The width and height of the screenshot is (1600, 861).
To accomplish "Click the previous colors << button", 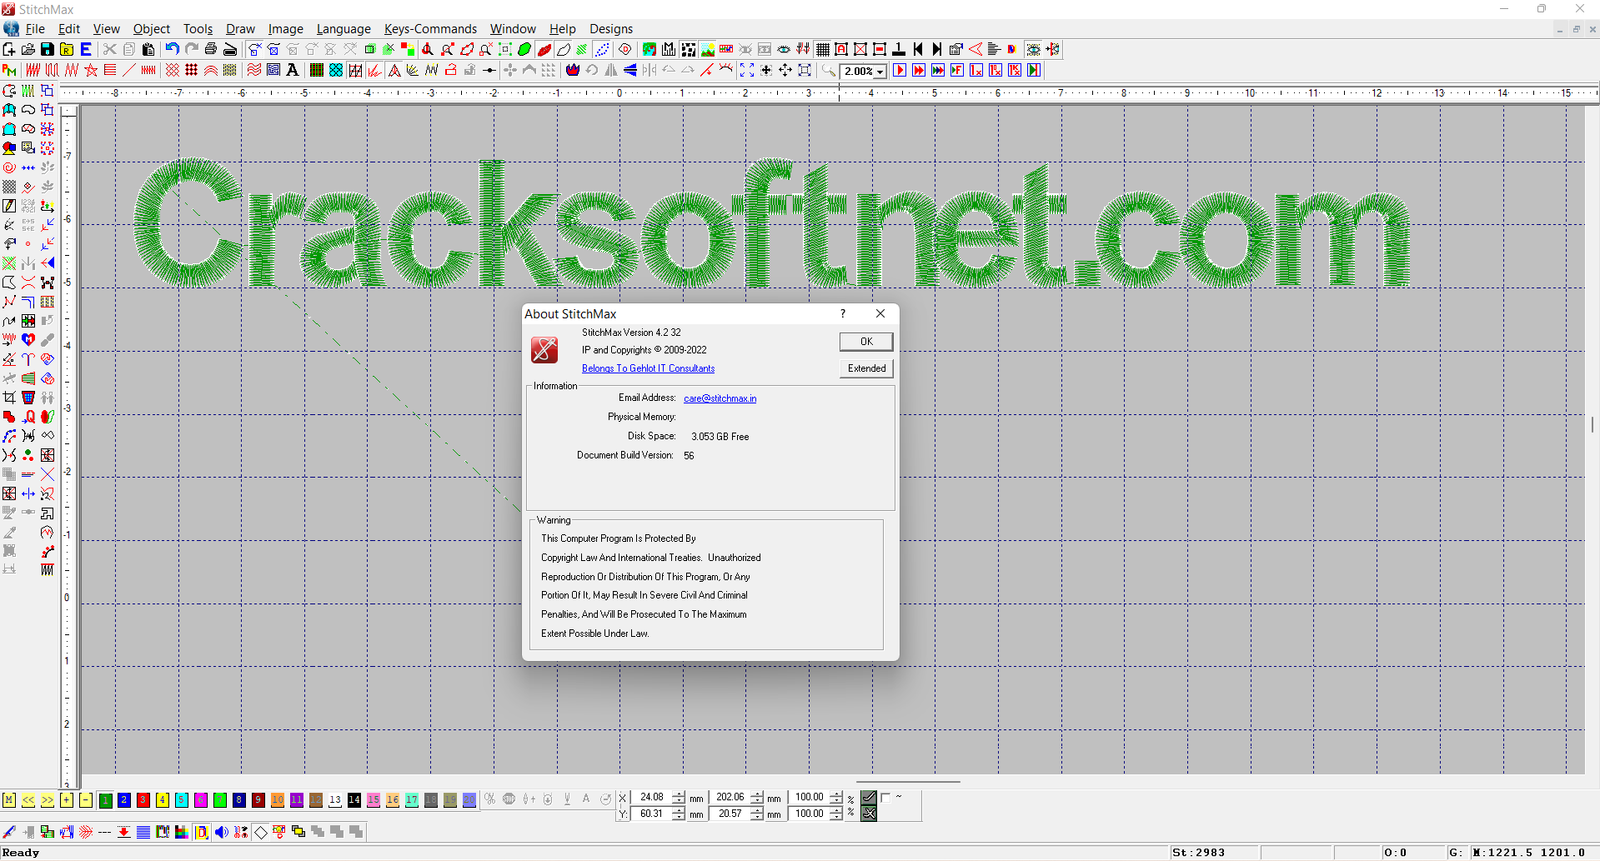I will click(x=28, y=800).
